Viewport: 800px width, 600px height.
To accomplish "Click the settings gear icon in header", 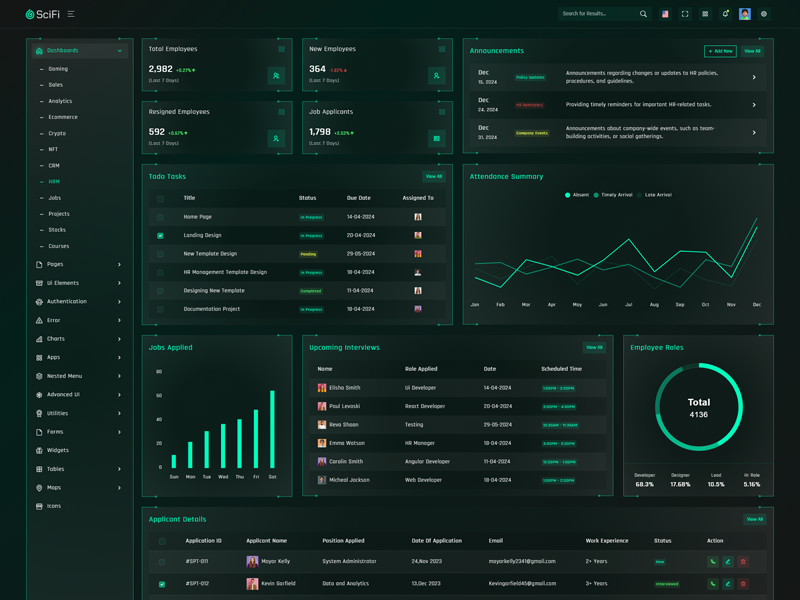I will click(764, 14).
